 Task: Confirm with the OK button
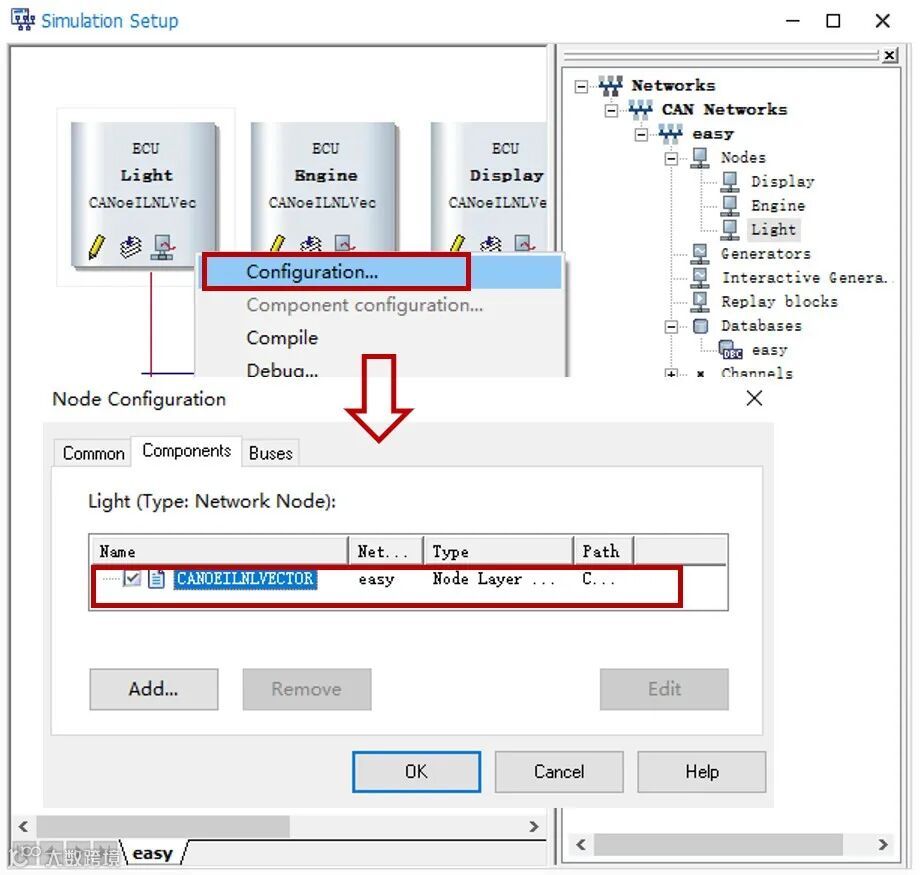click(x=417, y=772)
